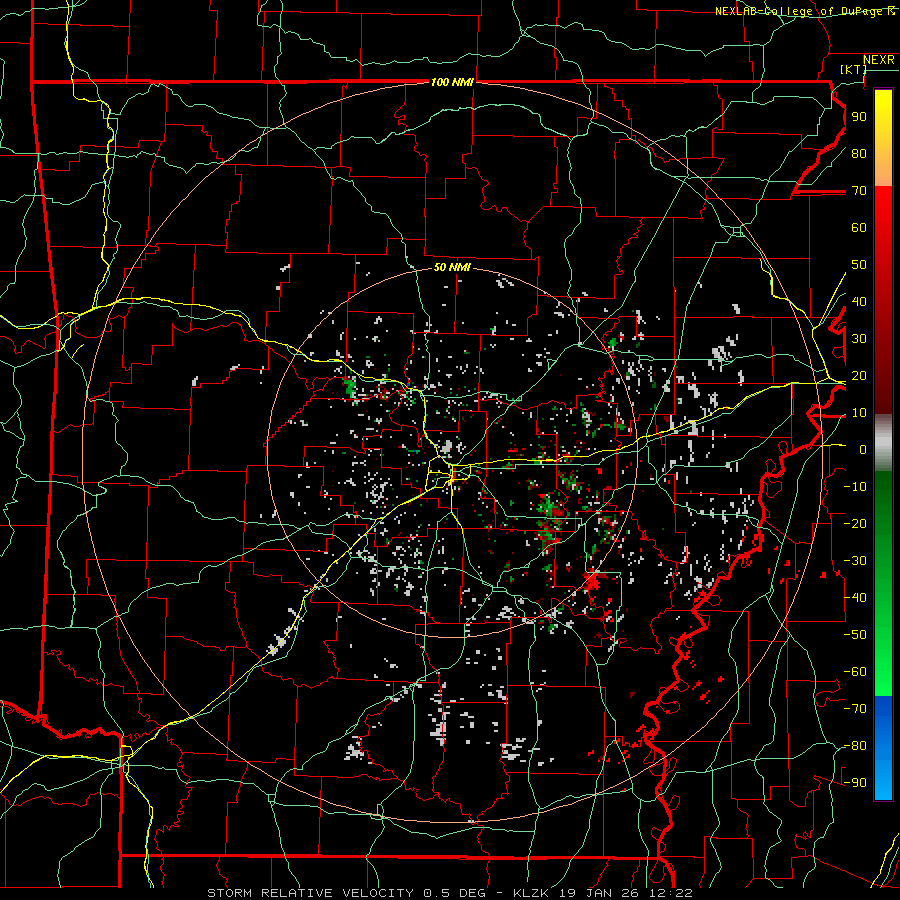
Task: Click the green segment of velocity scale
Action: [883, 583]
